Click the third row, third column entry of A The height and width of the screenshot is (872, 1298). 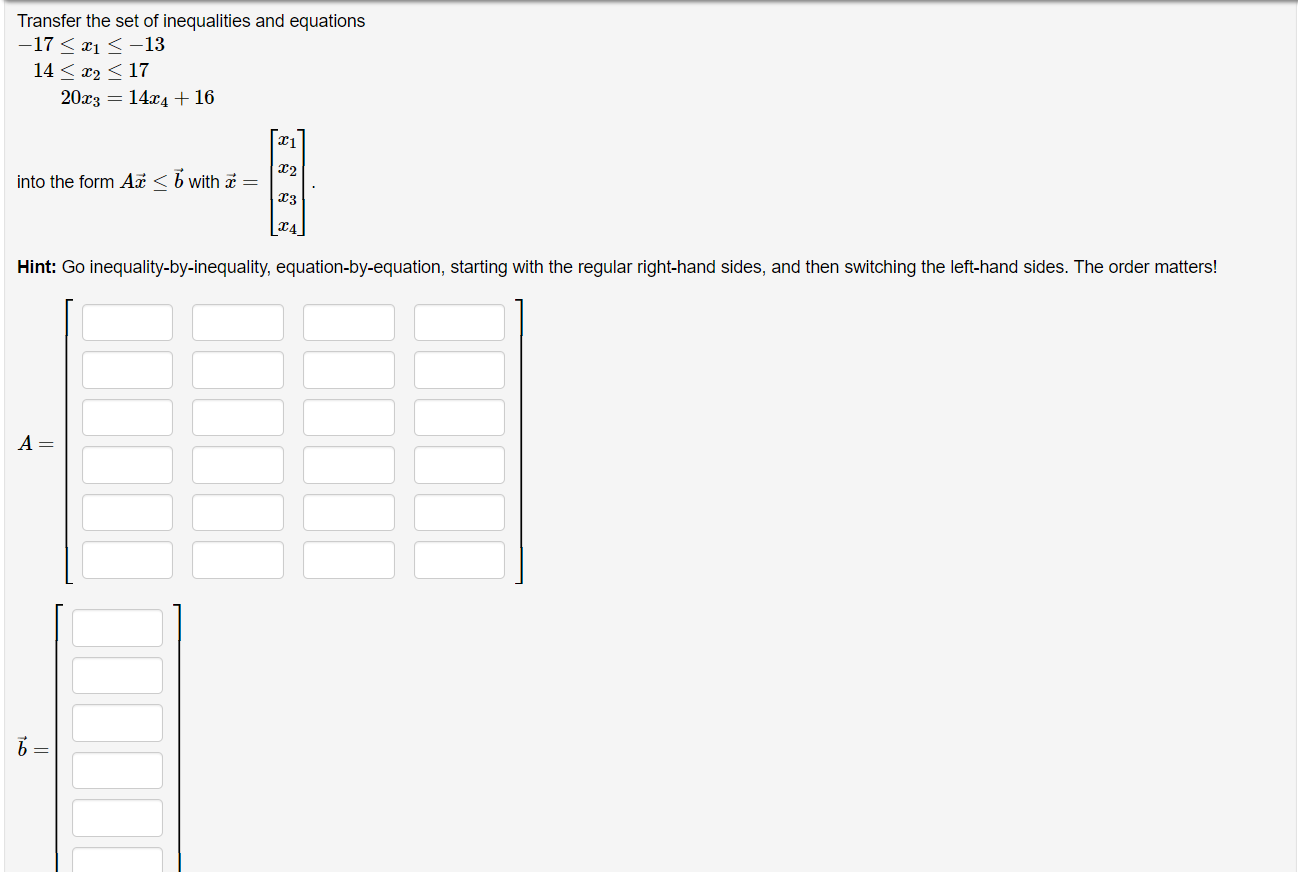coord(348,416)
